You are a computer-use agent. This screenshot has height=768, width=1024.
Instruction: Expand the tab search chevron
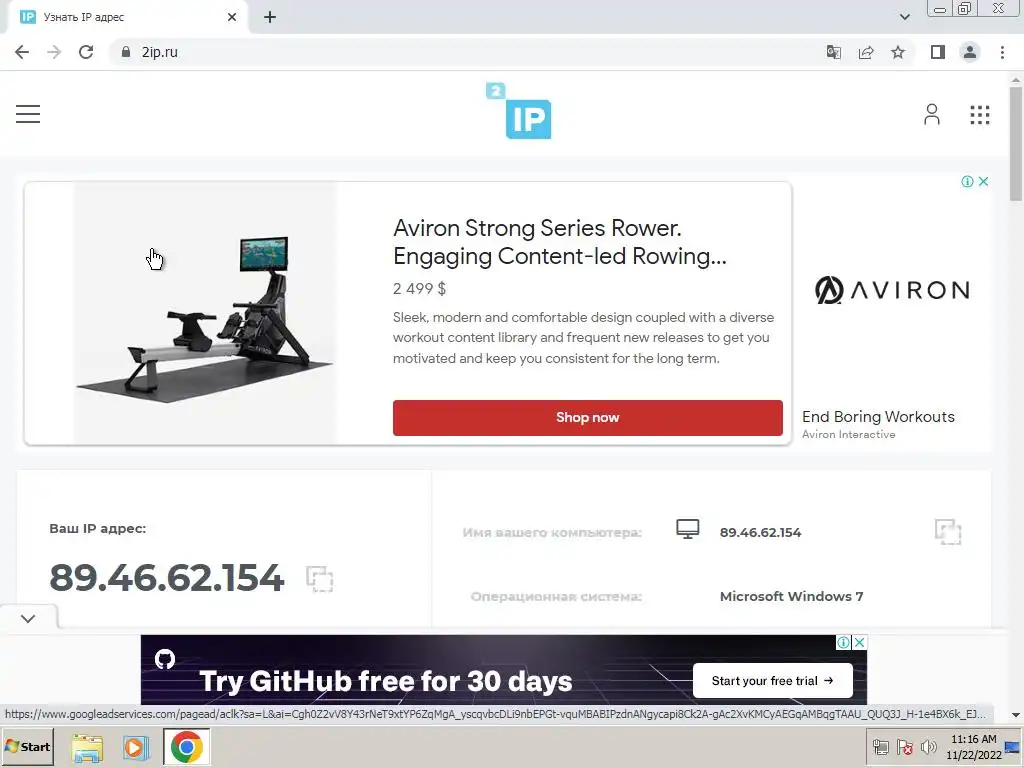tap(904, 17)
